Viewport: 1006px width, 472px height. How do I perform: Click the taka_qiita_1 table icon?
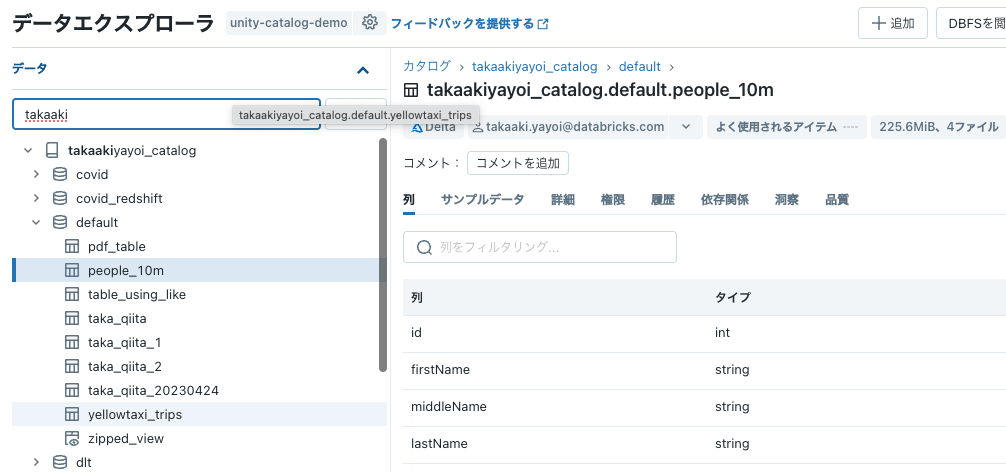72,342
